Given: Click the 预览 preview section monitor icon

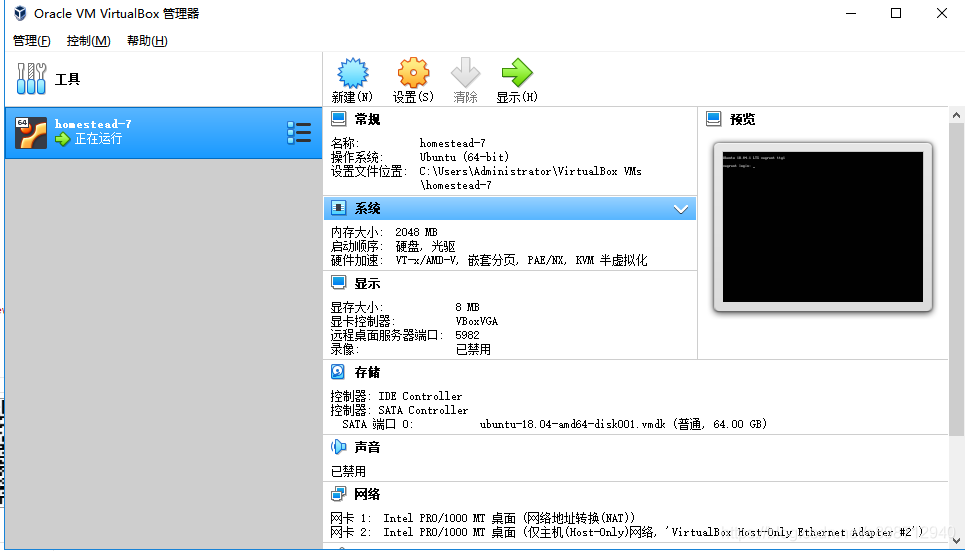Looking at the screenshot, I should (713, 118).
